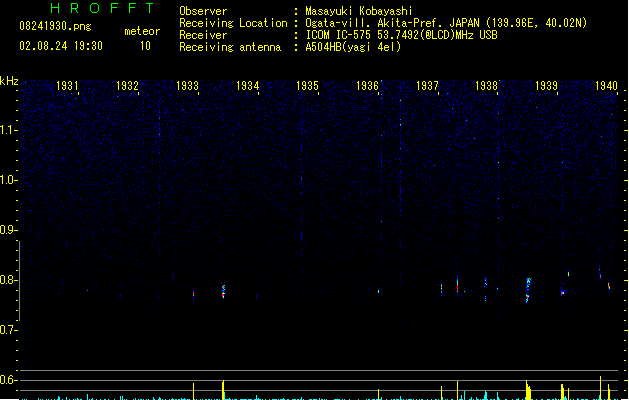Image resolution: width=629 pixels, height=400 pixels.
Task: Click the meteor echo at the 1936 mark
Action: 378,291
